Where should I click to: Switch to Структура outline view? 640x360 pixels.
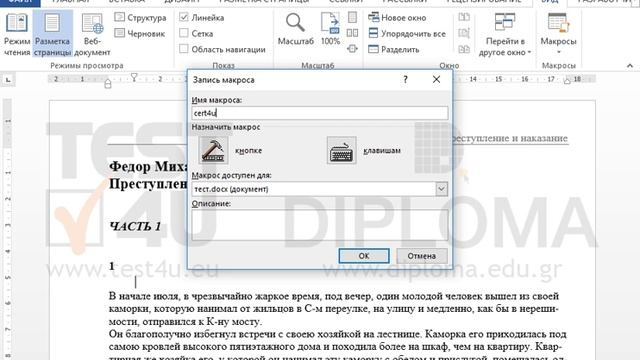coord(140,18)
